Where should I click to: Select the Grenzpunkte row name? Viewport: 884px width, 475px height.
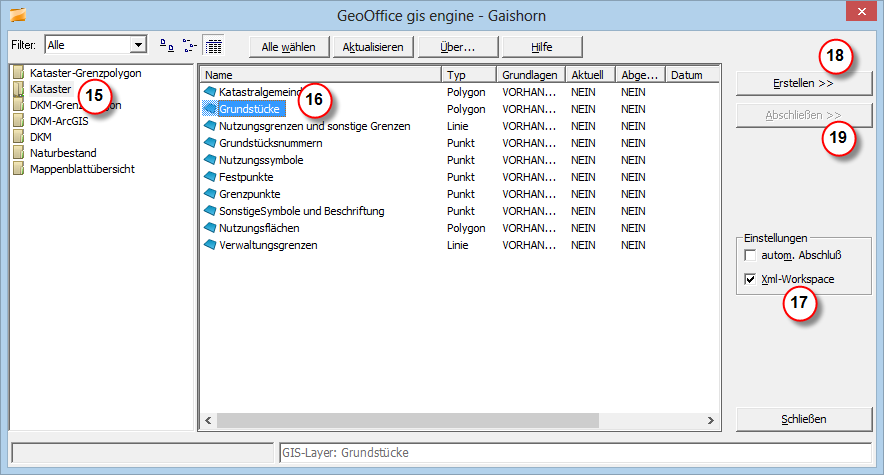click(x=250, y=194)
